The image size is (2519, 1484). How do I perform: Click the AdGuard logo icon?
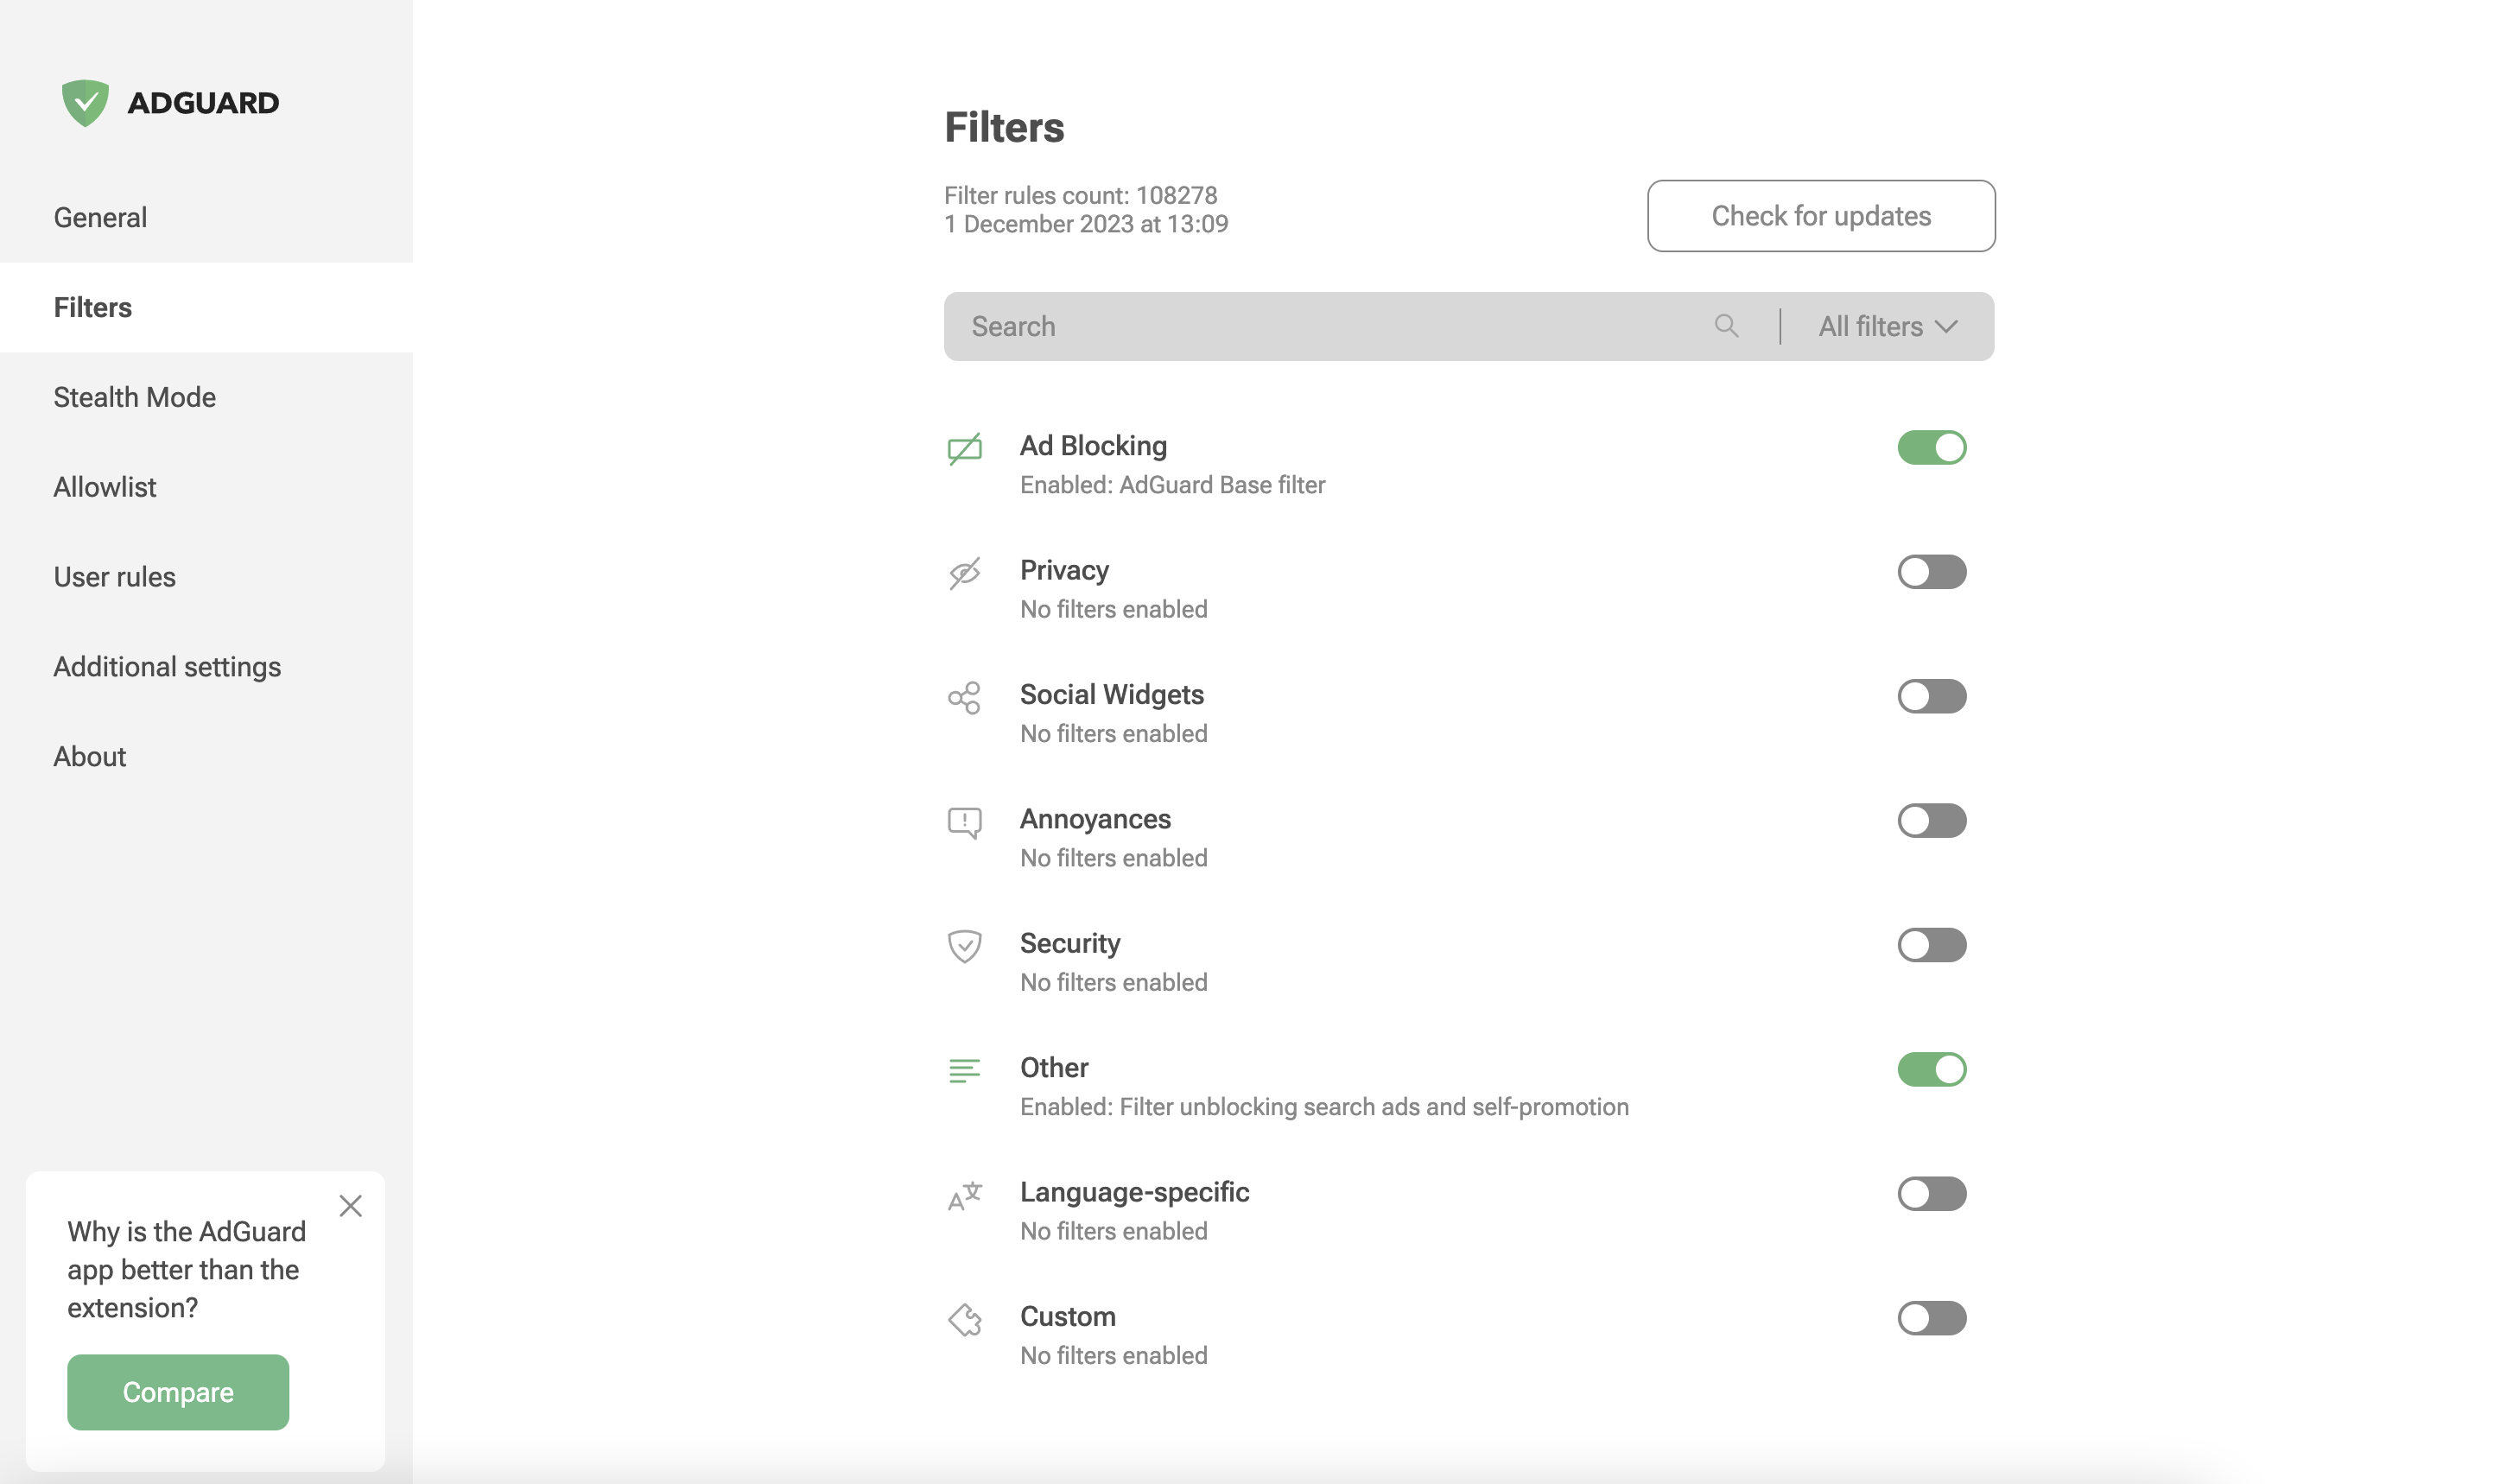pos(85,101)
